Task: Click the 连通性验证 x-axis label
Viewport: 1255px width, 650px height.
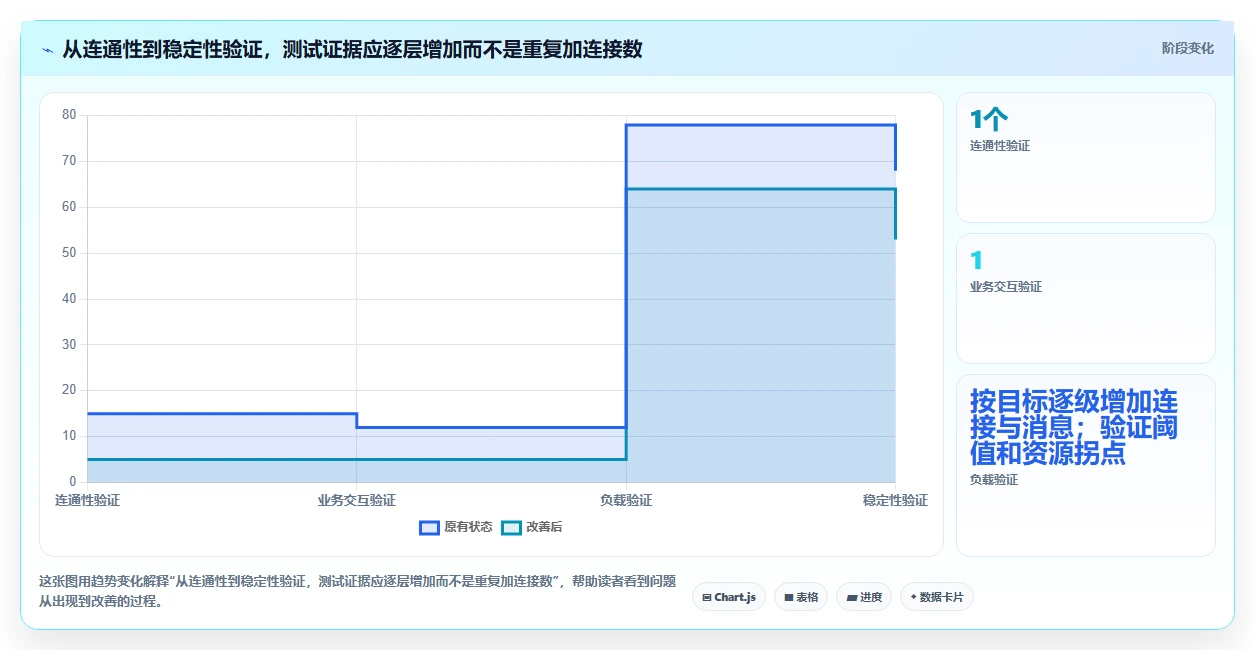Action: tap(87, 500)
